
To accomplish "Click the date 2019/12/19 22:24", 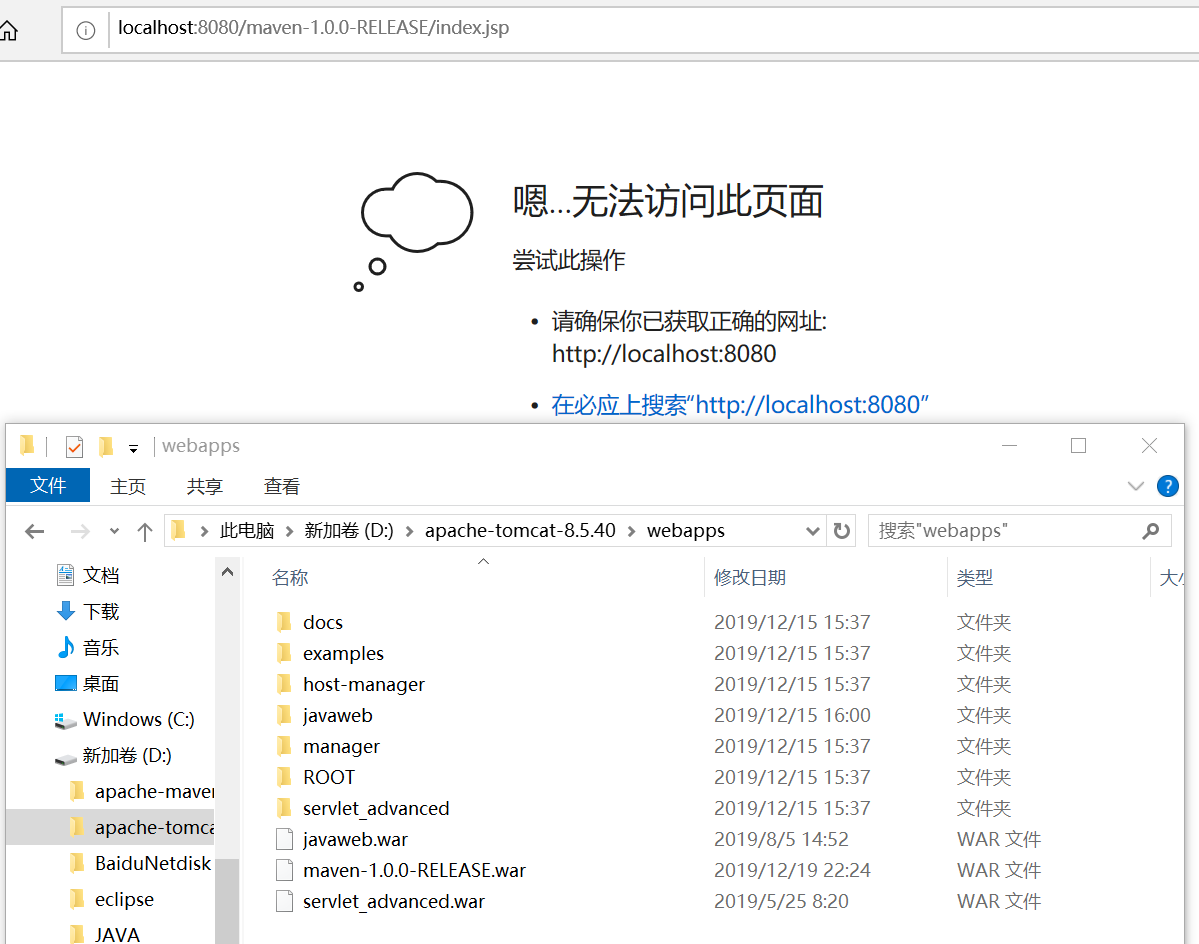I will pyautogui.click(x=792, y=871).
